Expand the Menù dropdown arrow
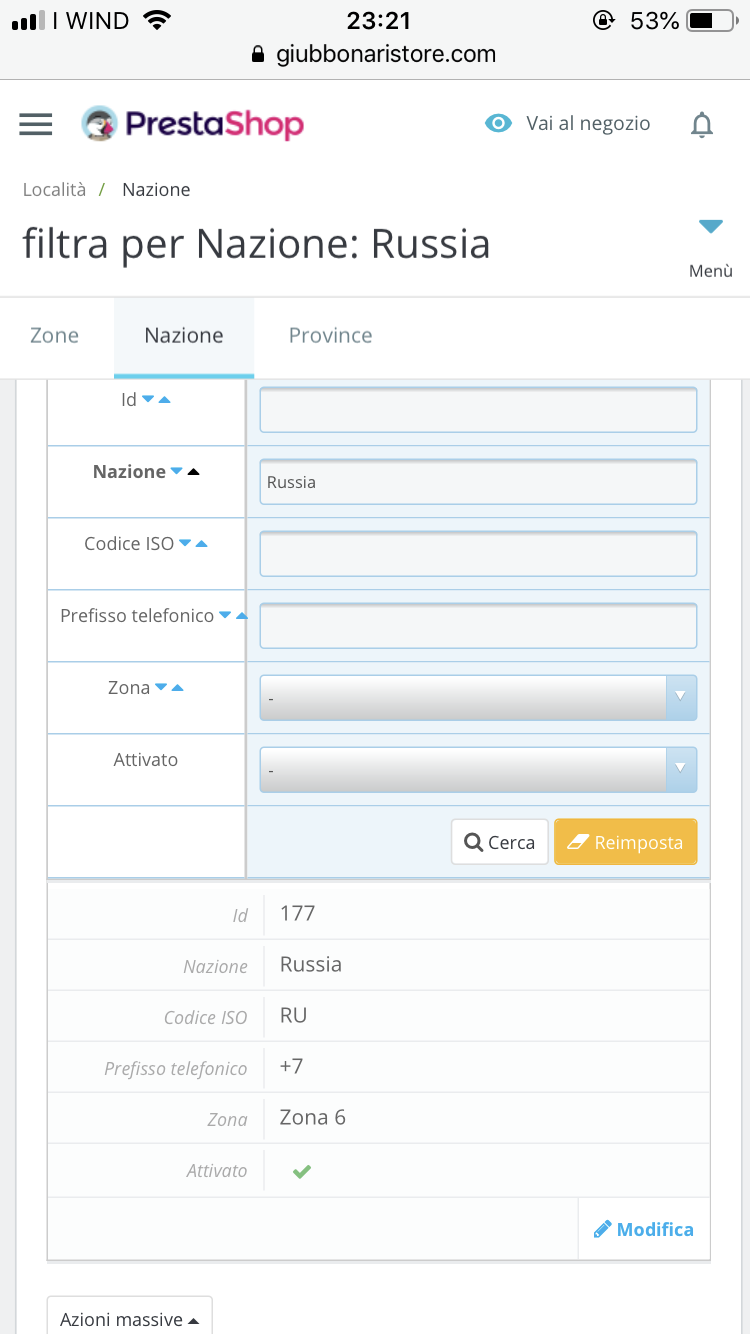Viewport: 750px width, 1334px height. point(711,227)
